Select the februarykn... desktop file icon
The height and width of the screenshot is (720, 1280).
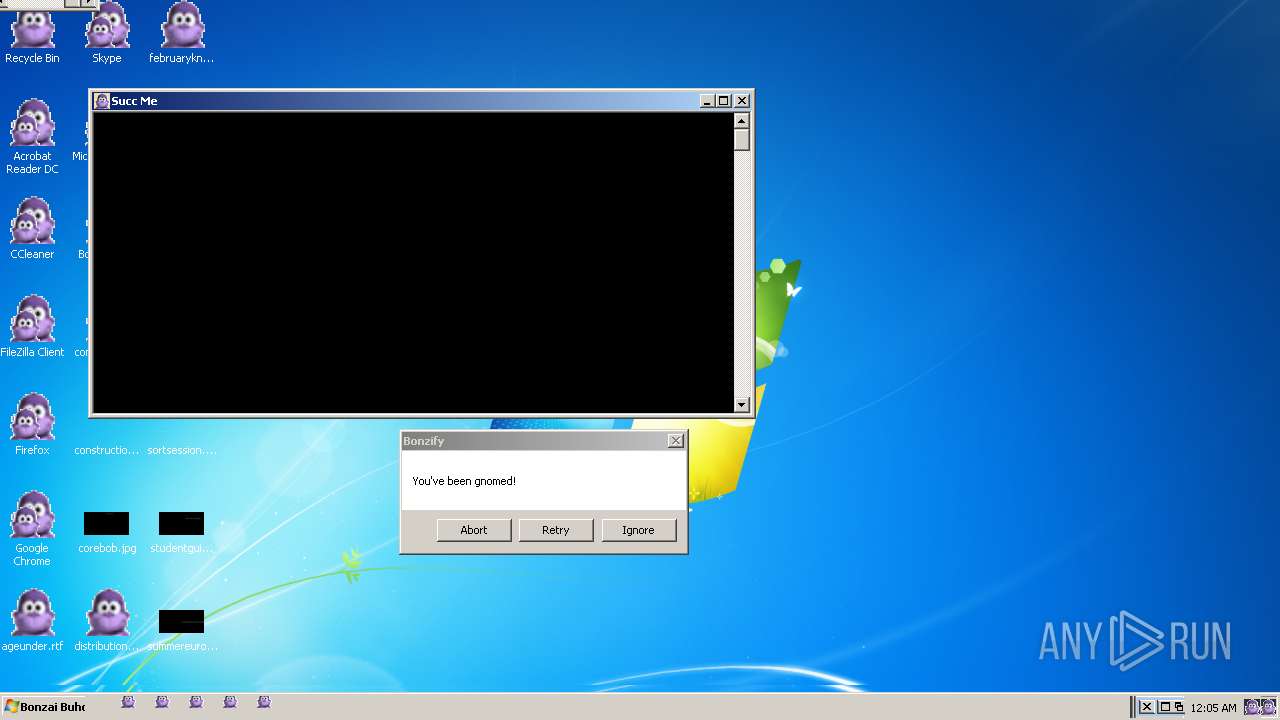182,34
